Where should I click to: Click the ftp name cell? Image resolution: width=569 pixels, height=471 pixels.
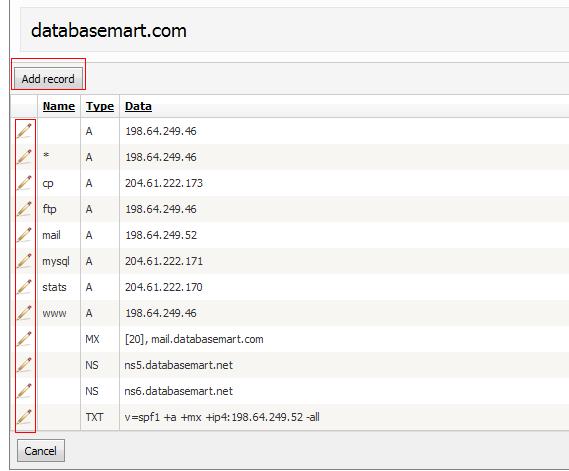tap(49, 209)
